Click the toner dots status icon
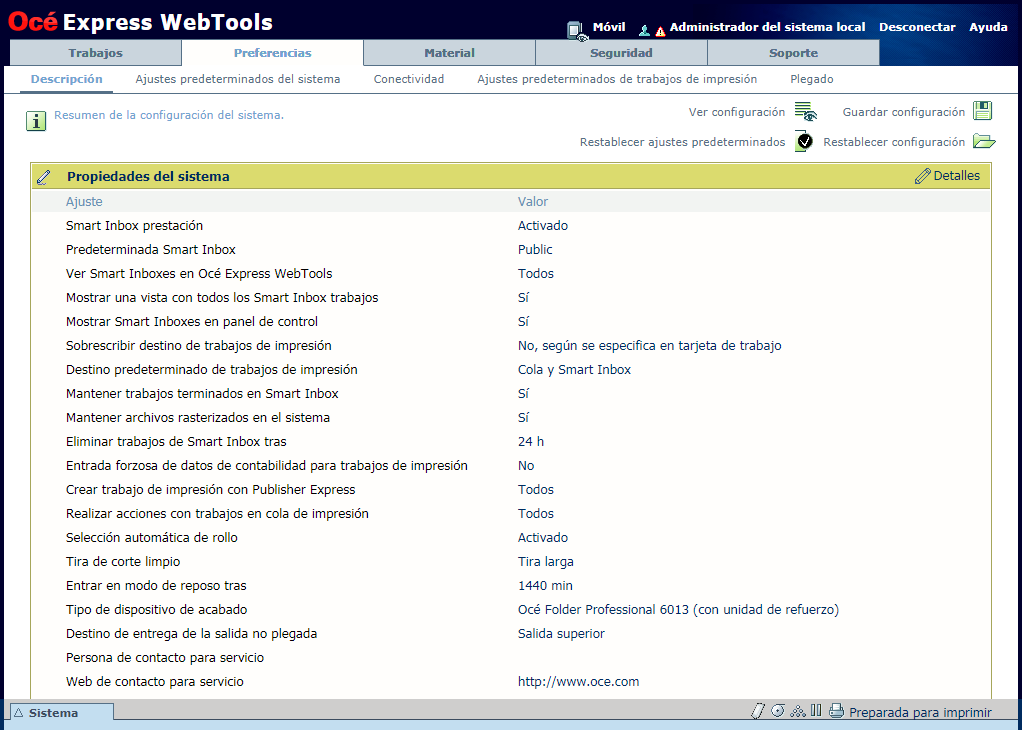Screen dimensions: 1022x730 point(798,710)
